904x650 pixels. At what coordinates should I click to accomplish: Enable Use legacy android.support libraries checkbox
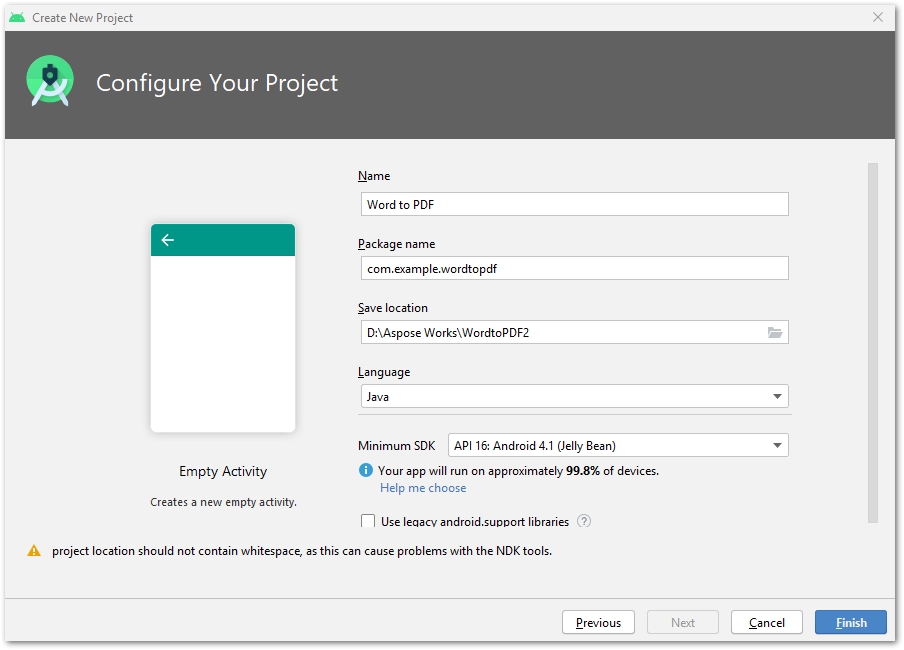click(x=368, y=521)
